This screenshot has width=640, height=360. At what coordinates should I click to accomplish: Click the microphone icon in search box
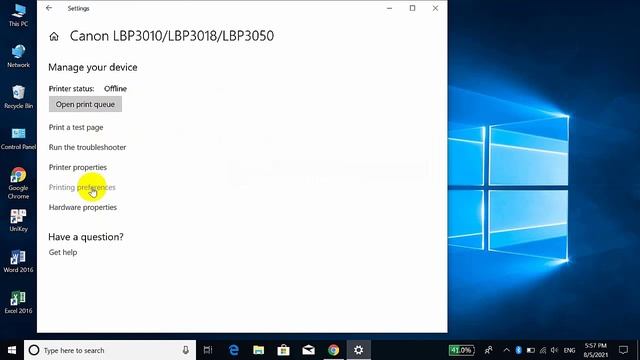[186, 350]
